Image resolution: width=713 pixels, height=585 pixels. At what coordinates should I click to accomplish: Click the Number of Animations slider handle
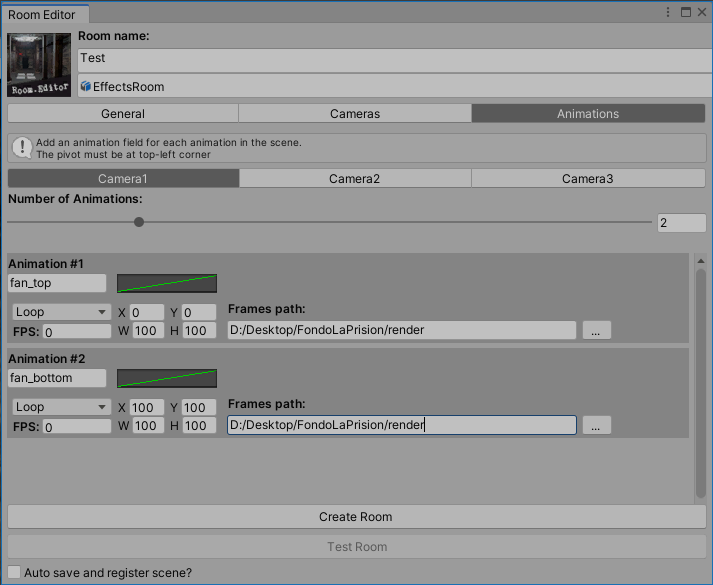[139, 222]
